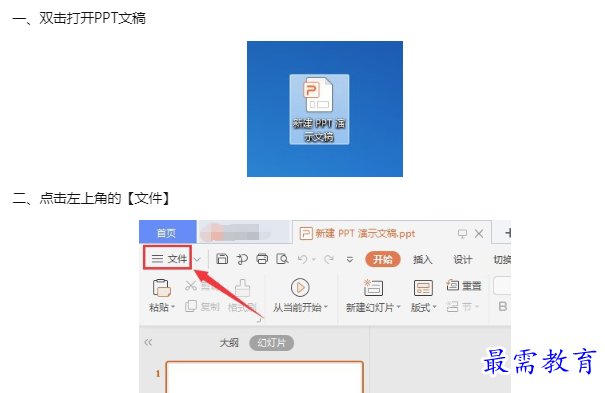Click the Save icon in quick toolbar

pyautogui.click(x=222, y=259)
